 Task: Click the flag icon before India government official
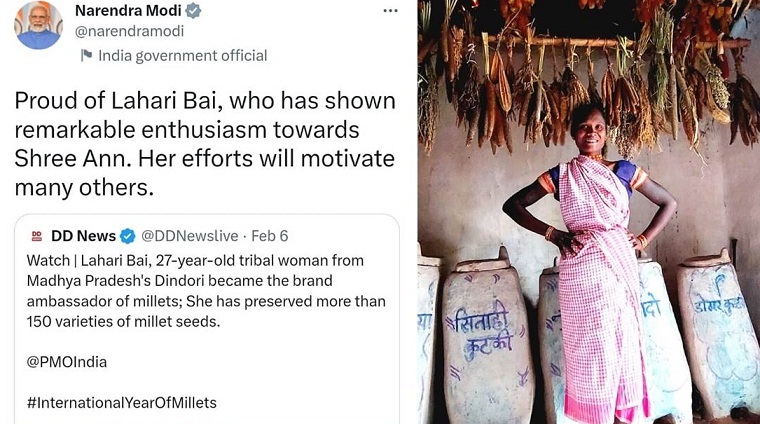[86, 55]
